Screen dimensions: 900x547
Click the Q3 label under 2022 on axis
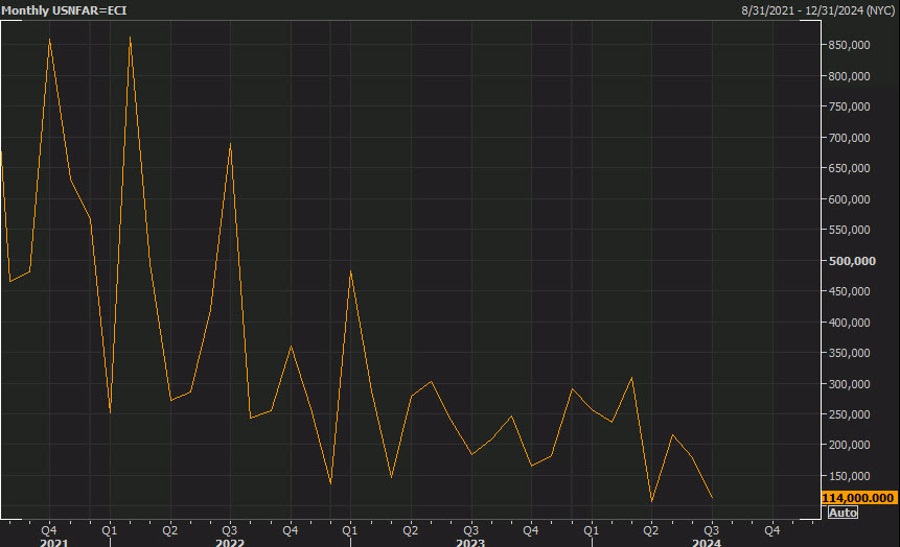230,528
